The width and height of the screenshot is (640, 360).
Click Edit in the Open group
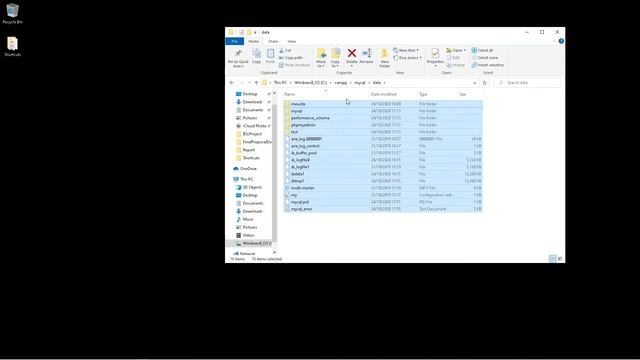point(453,58)
